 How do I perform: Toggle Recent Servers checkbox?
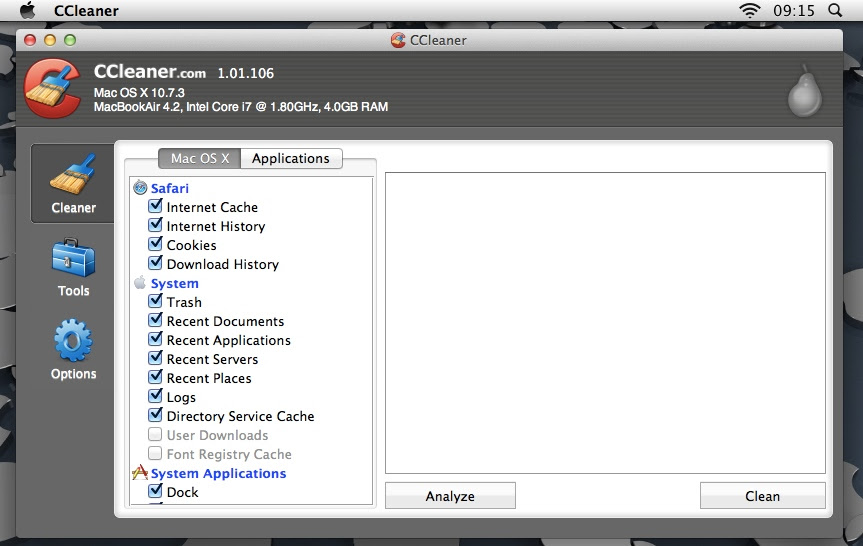pos(155,358)
